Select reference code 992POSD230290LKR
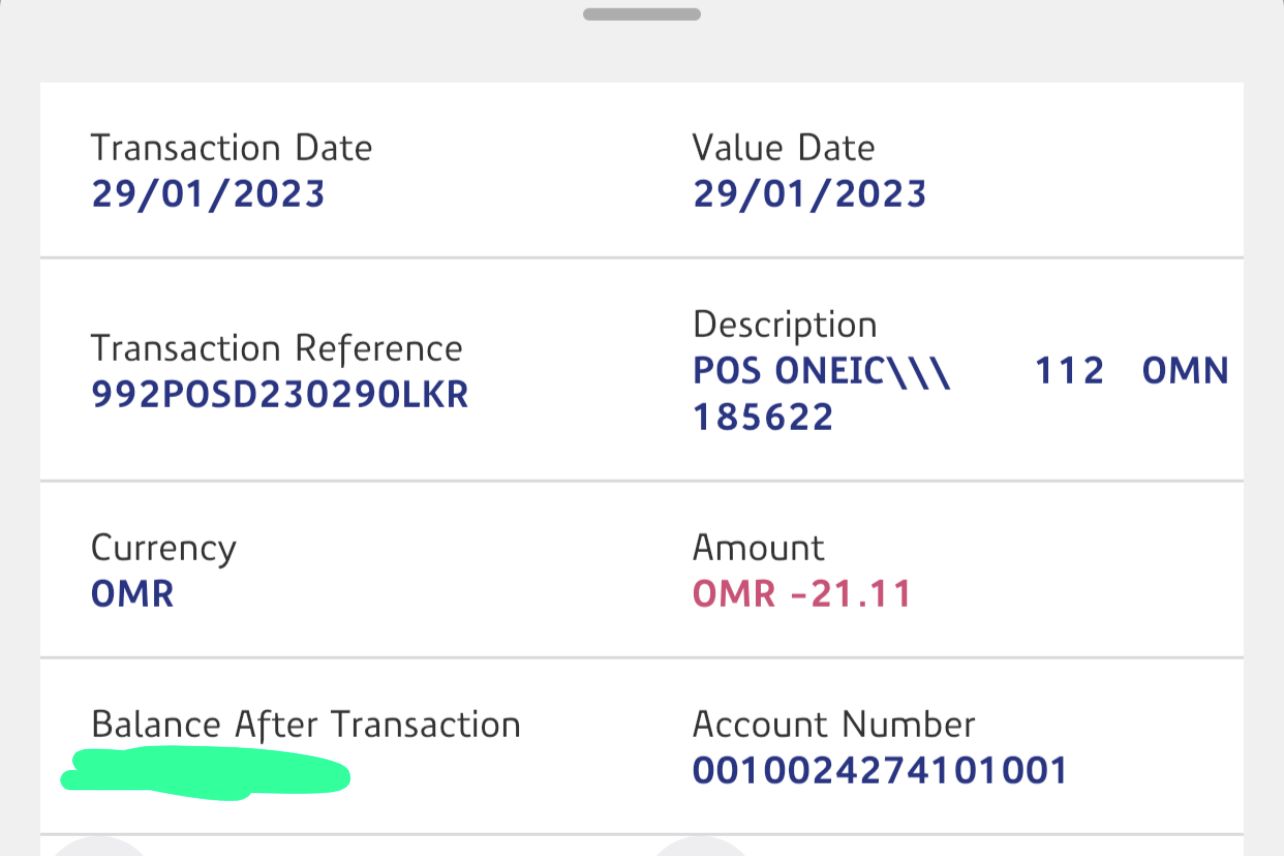1284x856 pixels. coord(279,394)
